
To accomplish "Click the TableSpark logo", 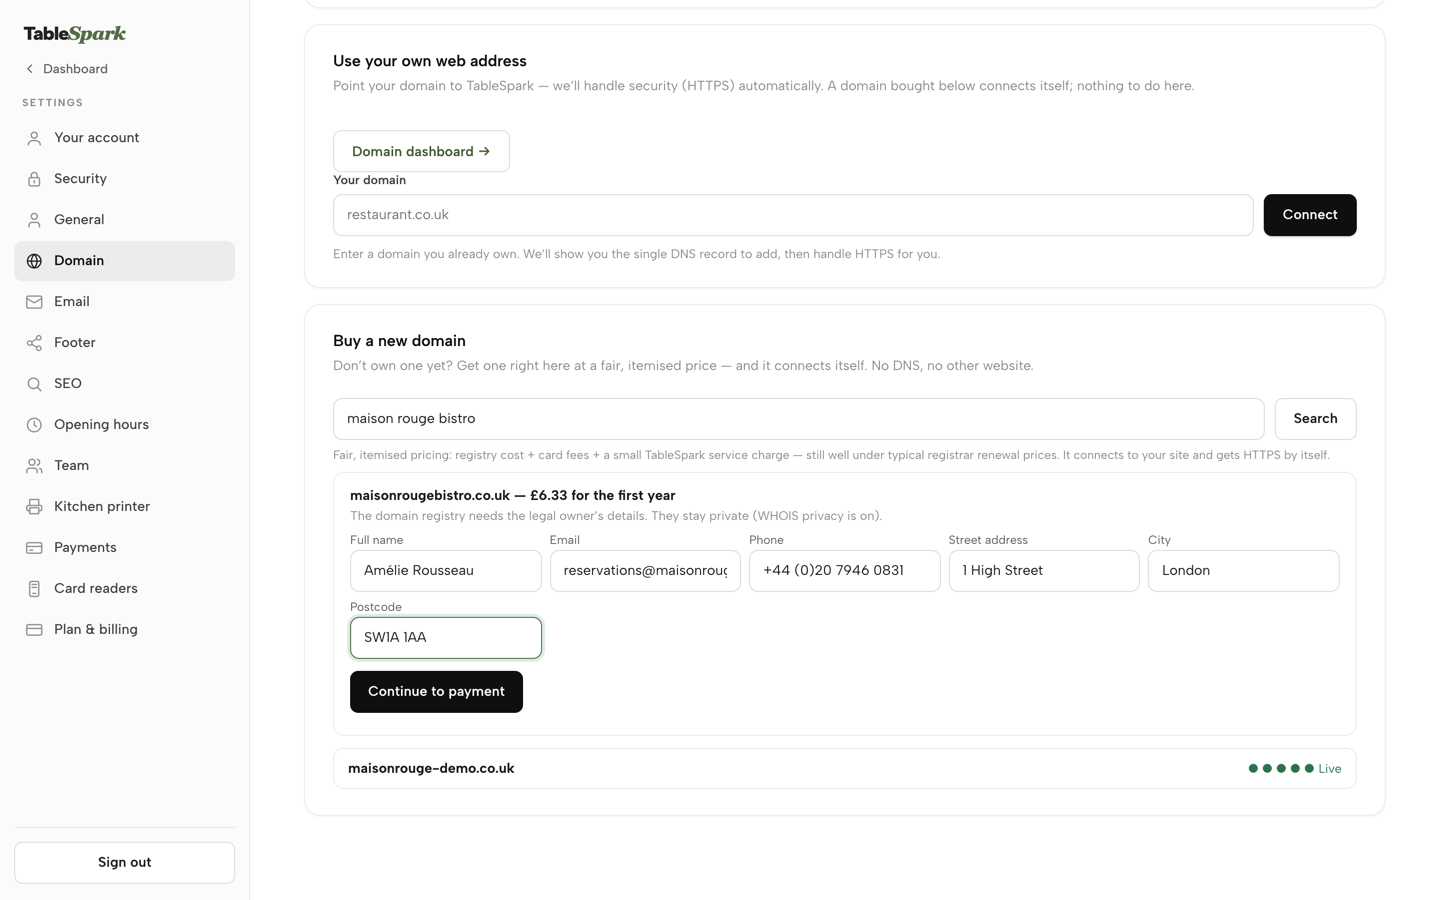I will [75, 34].
